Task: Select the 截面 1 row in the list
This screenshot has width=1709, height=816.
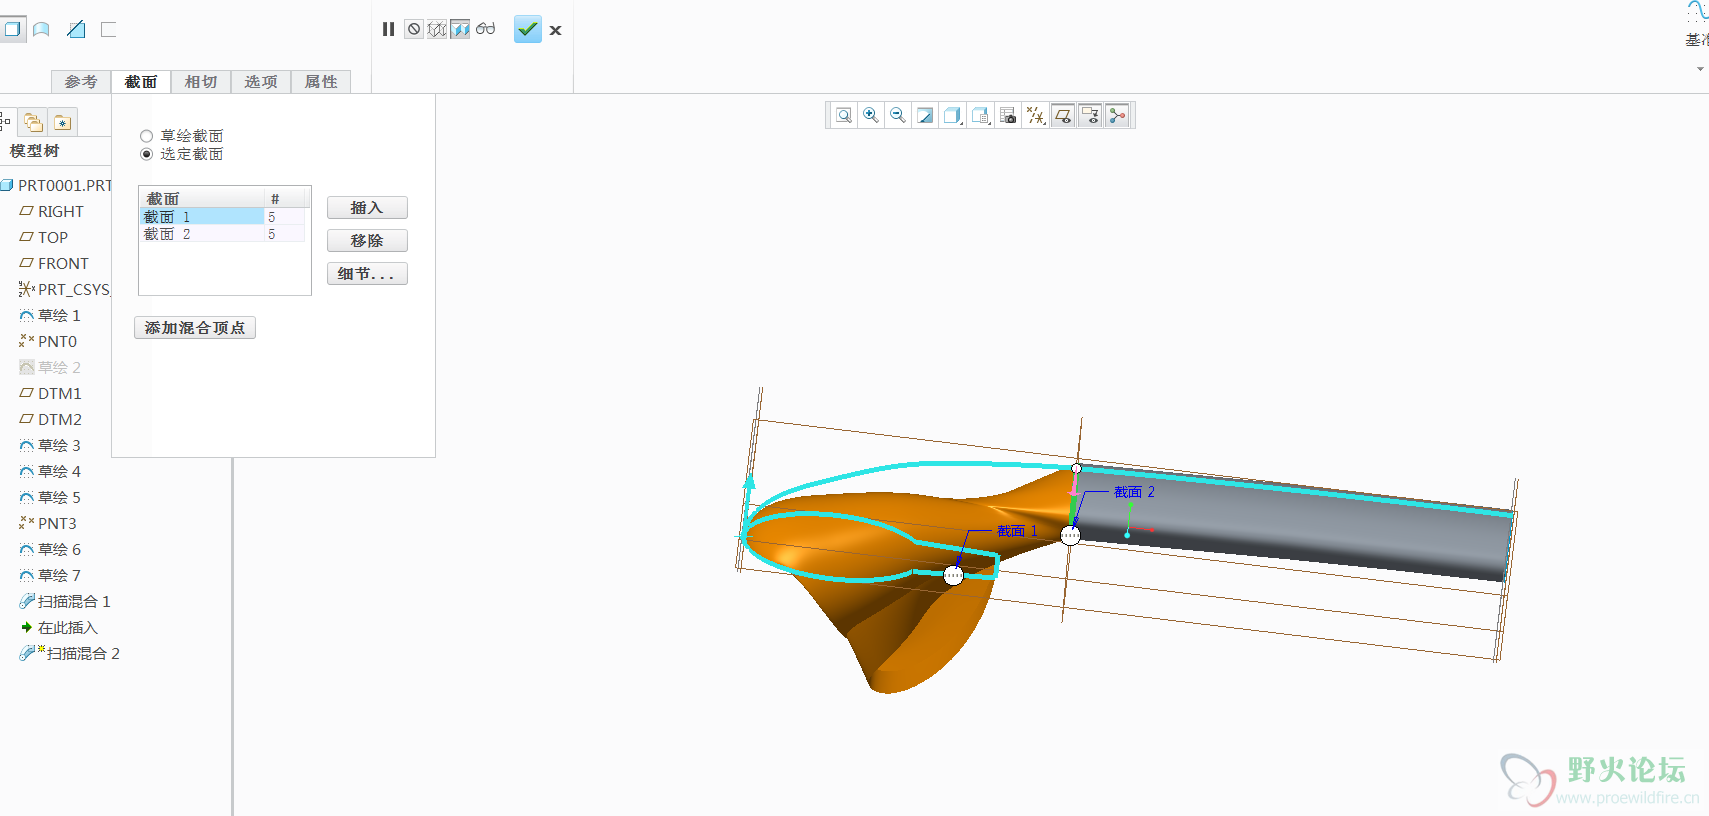Action: (x=224, y=217)
